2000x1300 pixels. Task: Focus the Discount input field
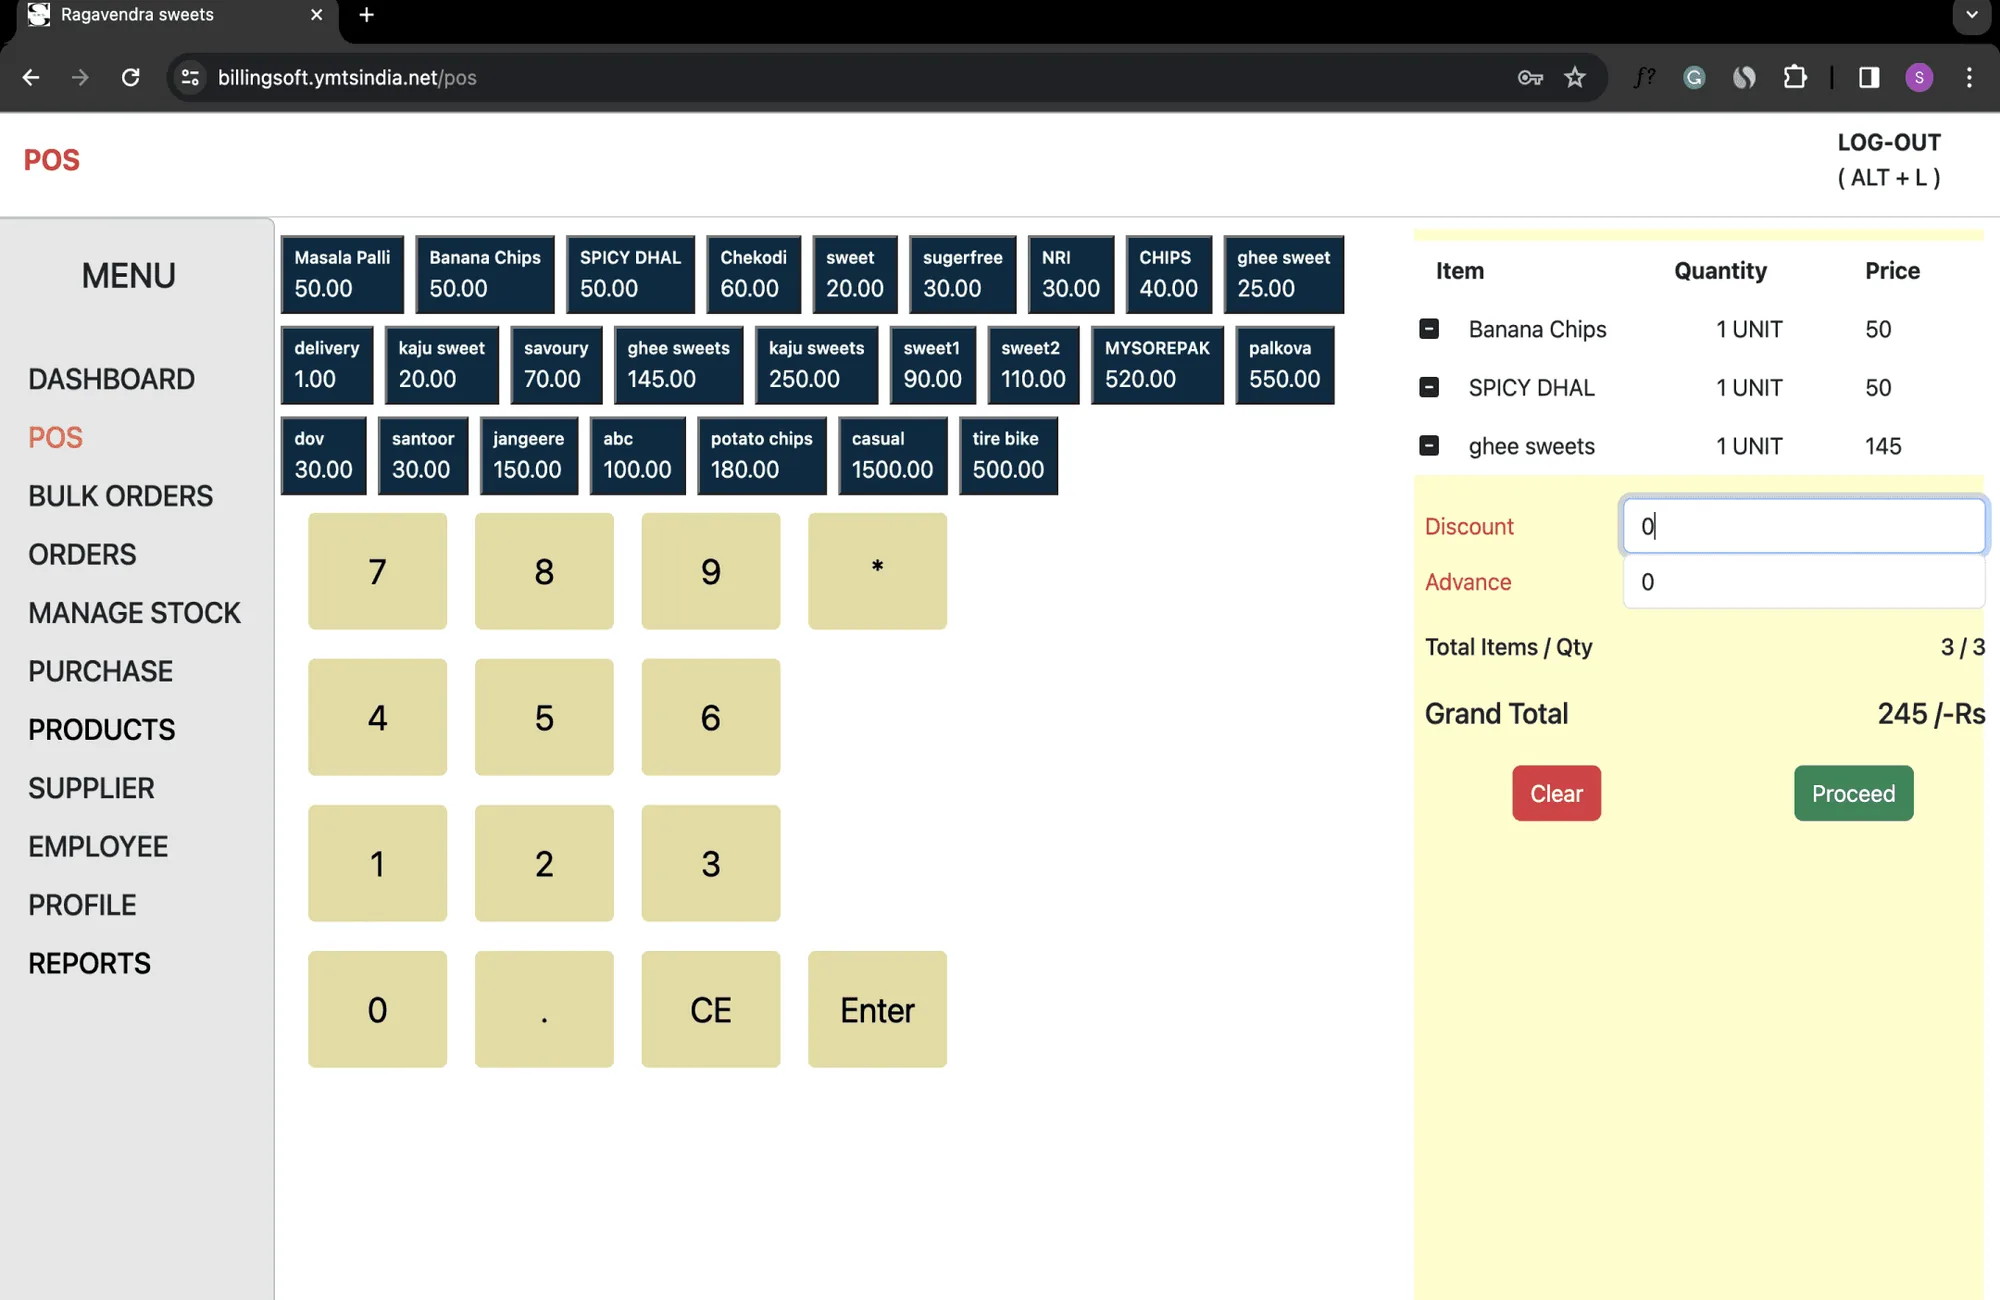click(x=1803, y=525)
